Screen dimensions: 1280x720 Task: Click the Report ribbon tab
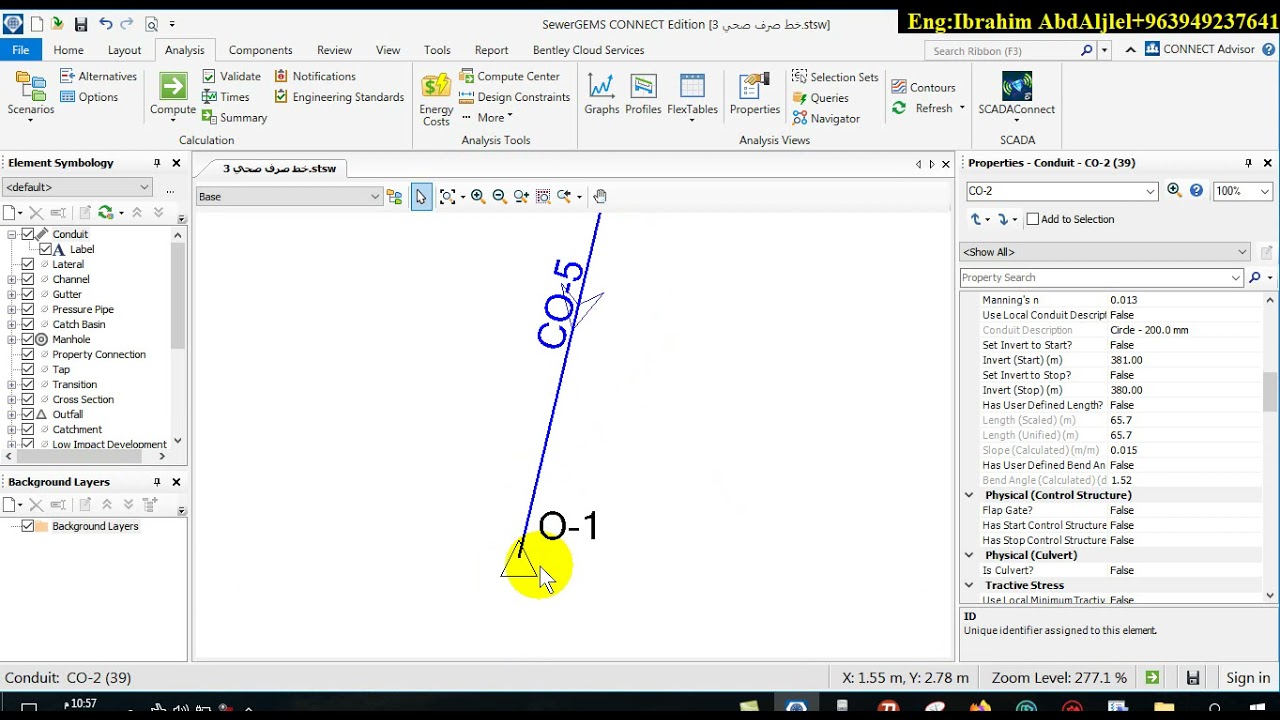click(x=491, y=50)
